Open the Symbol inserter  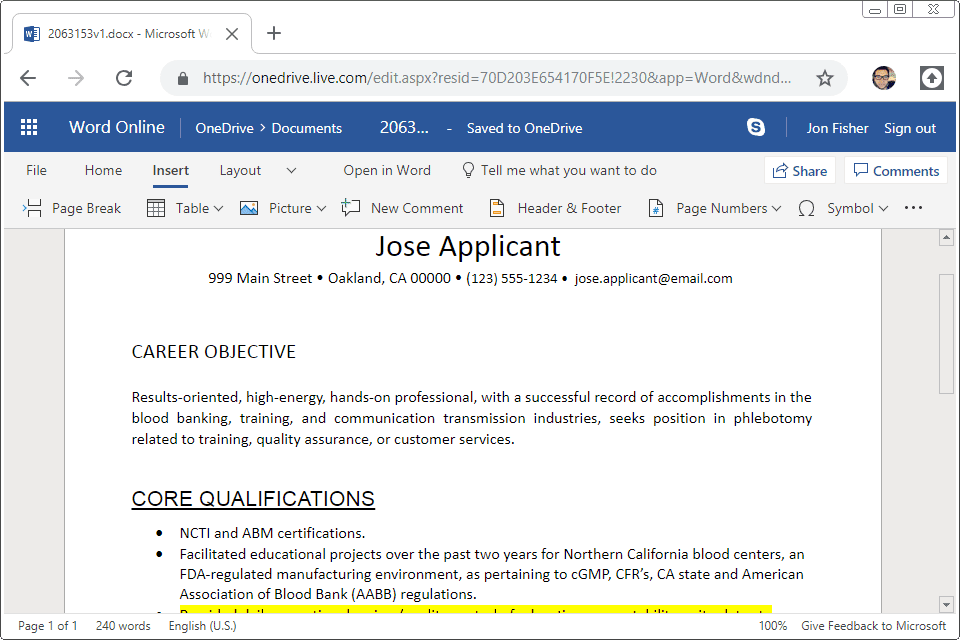[847, 207]
